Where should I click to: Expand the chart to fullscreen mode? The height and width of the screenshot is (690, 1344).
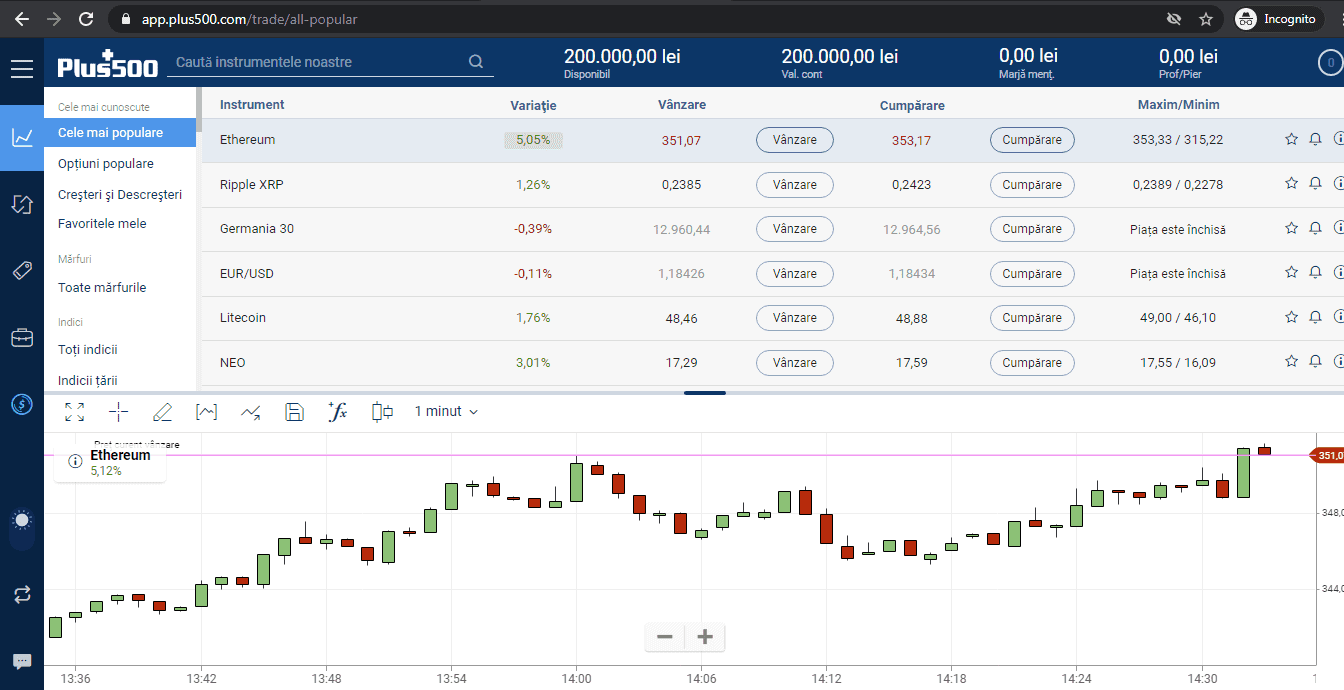74,411
